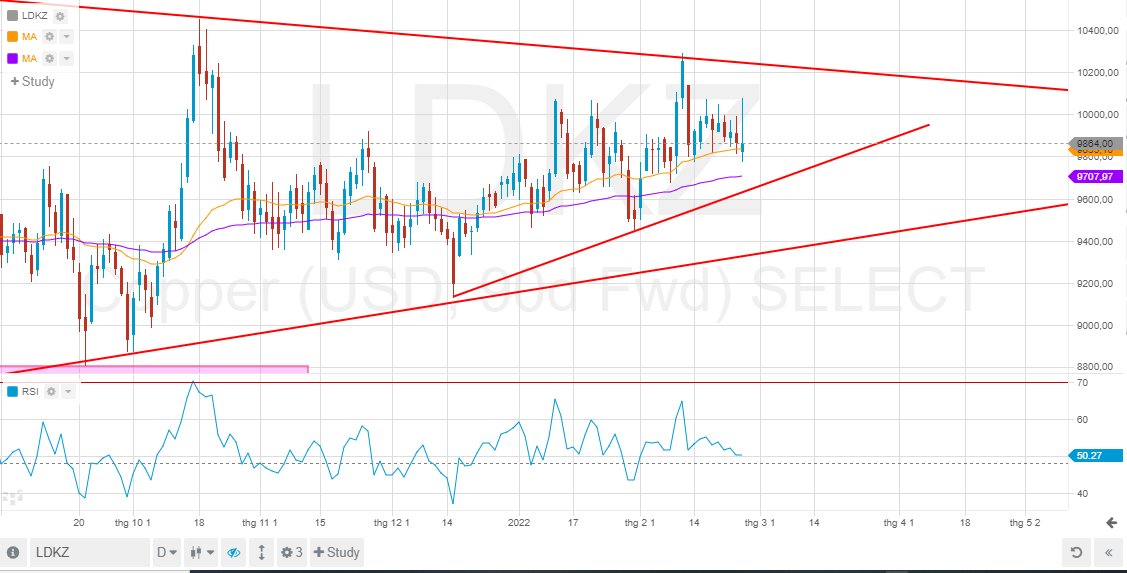The image size is (1127, 573).
Task: Open RSI study settings gear
Action: pos(52,392)
